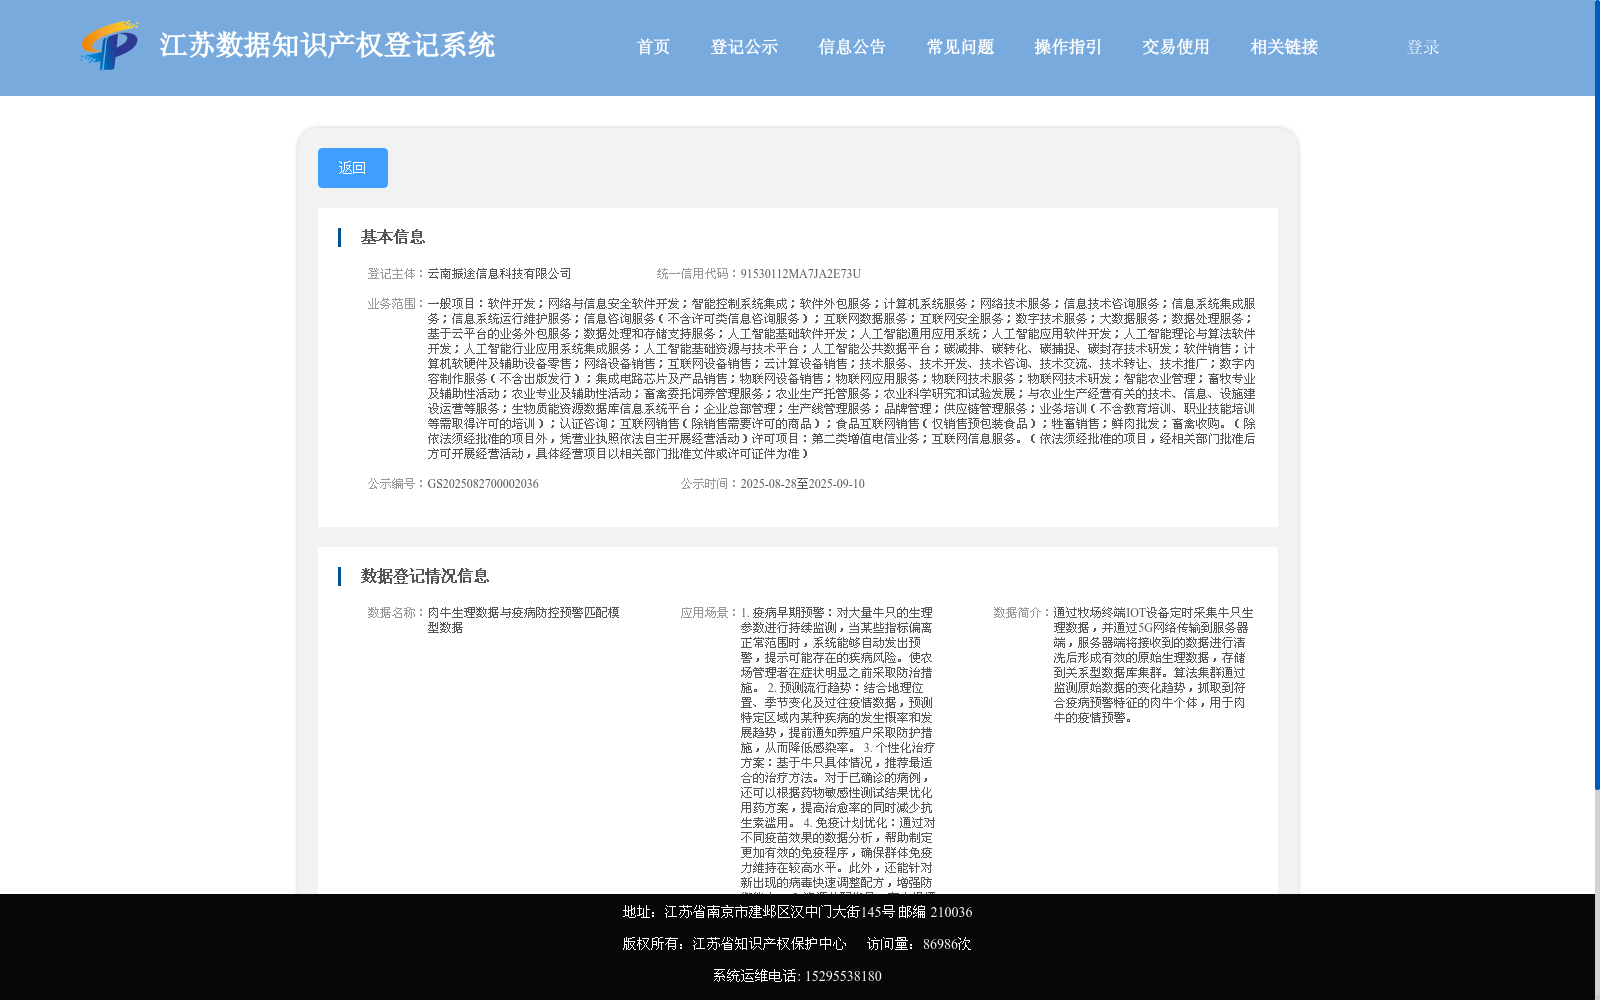The width and height of the screenshot is (1600, 1000).
Task: Select the 数据登记情况信息 section heading
Action: 425,576
